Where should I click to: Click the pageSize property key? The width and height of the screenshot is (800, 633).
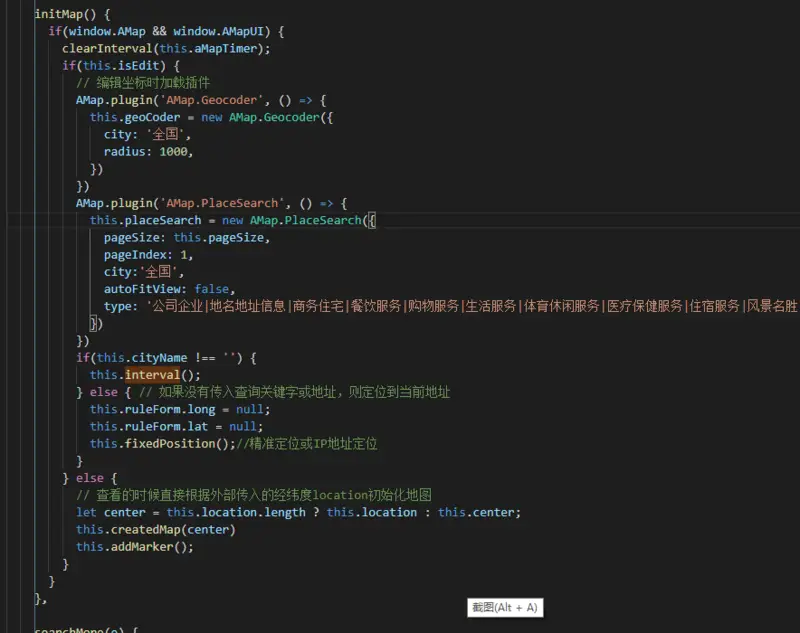tap(131, 238)
